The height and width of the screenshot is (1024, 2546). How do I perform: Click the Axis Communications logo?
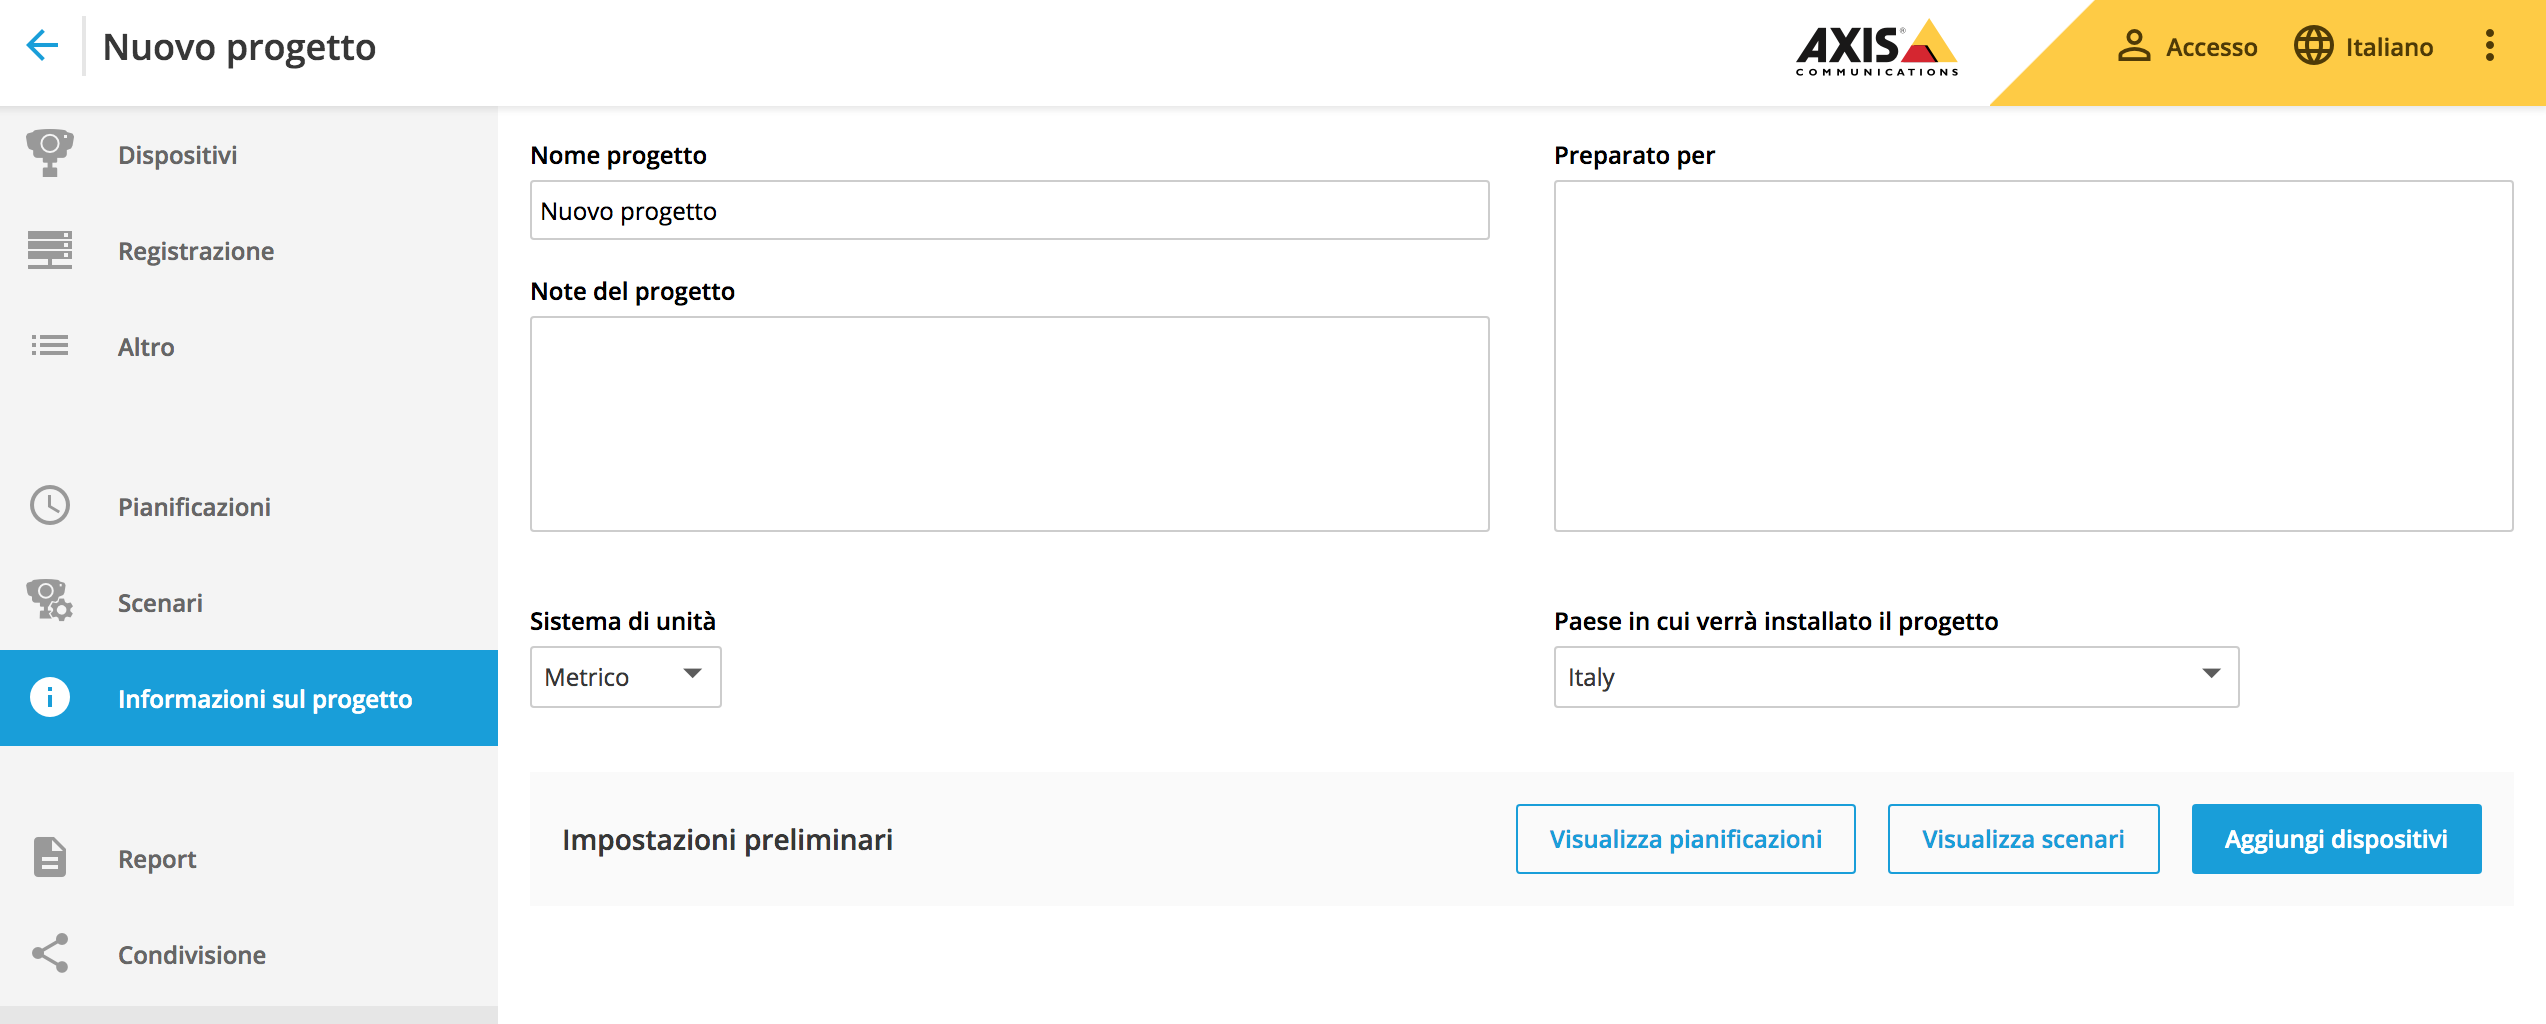pyautogui.click(x=1876, y=47)
